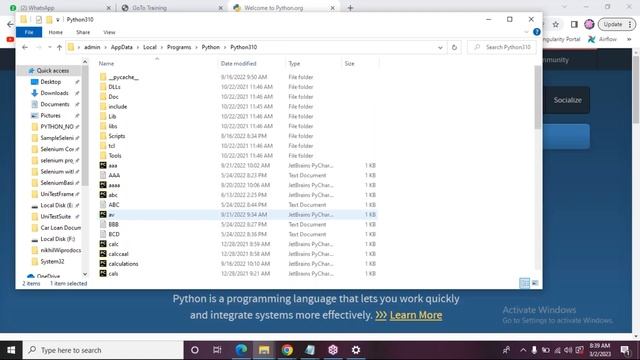Click navigation pane scroll down arrow
The width and height of the screenshot is (640, 360).
pos(85,274)
